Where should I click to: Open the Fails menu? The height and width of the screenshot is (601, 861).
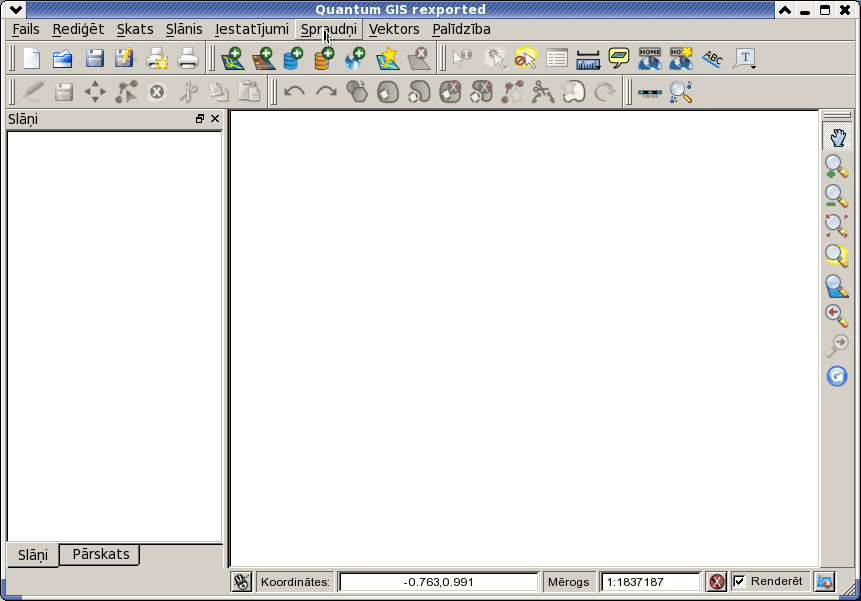(x=26, y=29)
